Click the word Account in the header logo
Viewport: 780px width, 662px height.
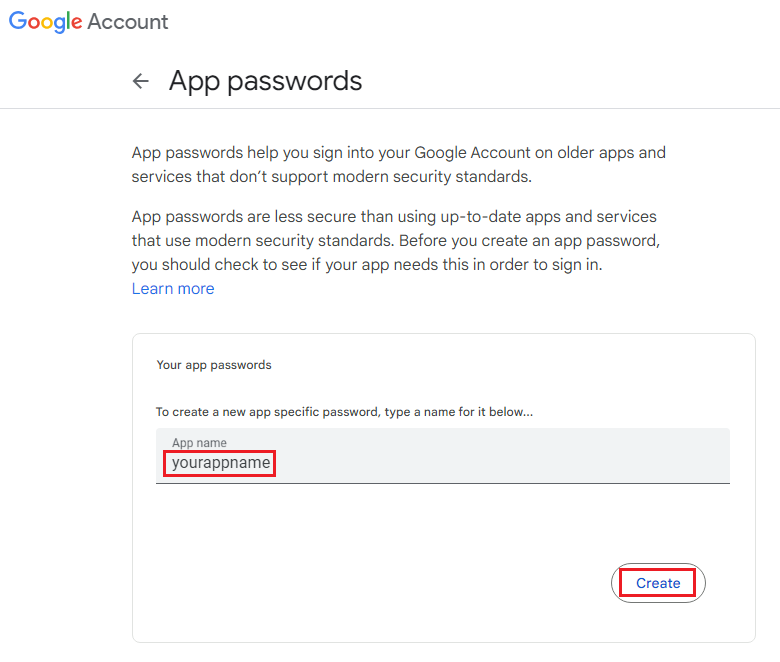click(128, 21)
